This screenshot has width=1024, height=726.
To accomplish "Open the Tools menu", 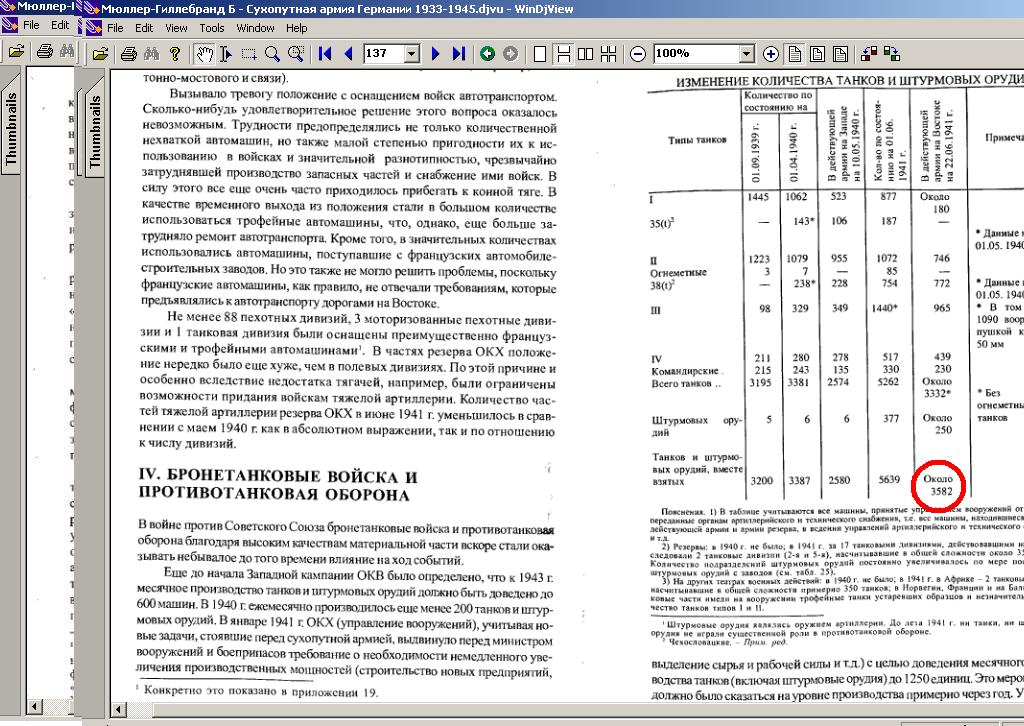I will [211, 28].
